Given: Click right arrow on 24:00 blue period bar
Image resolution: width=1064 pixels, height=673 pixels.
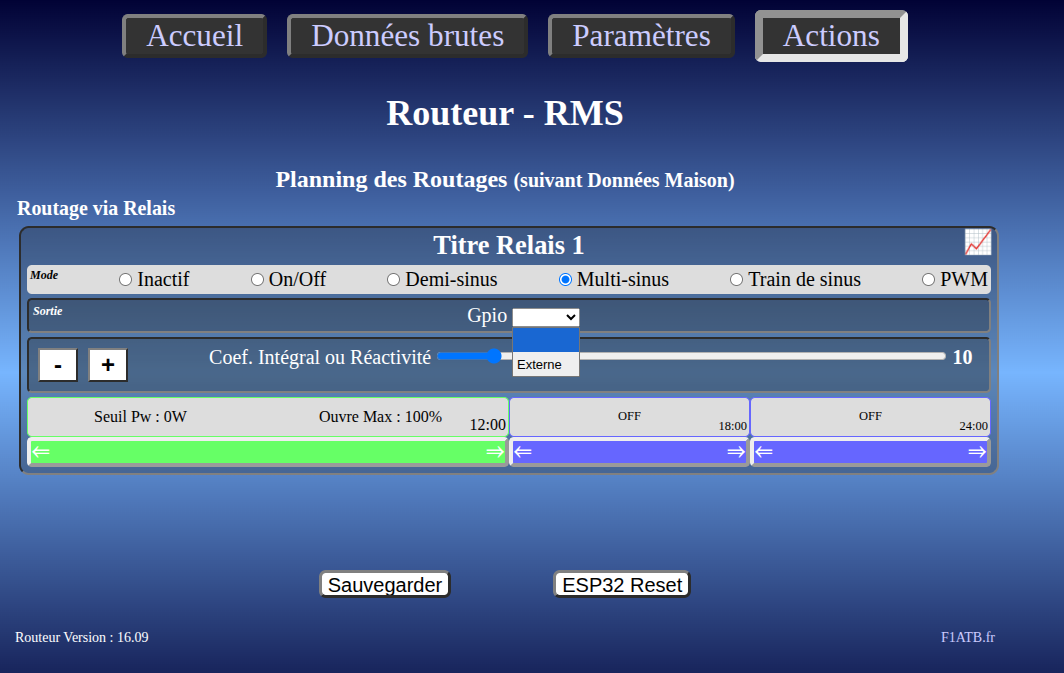Looking at the screenshot, I should (977, 452).
